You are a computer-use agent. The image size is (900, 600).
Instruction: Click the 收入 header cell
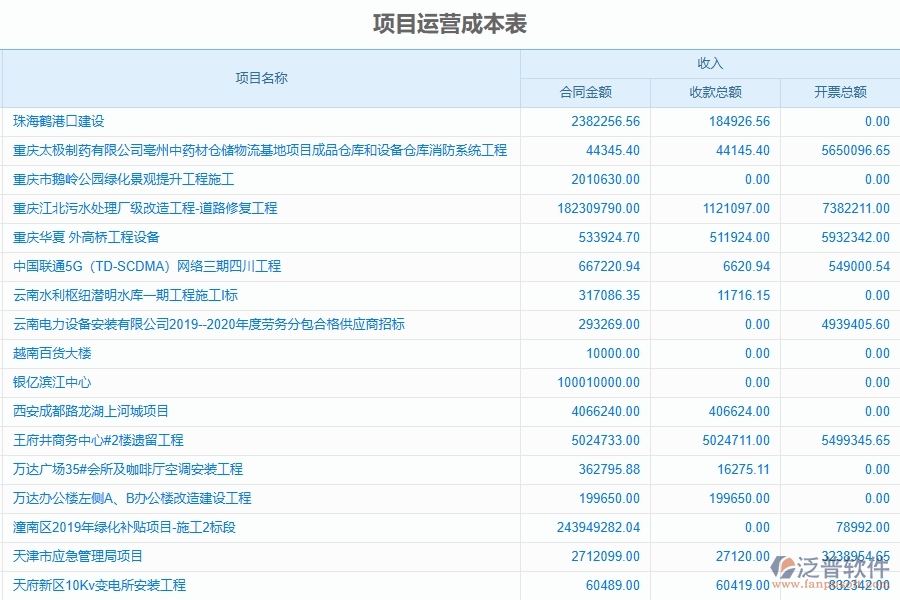[x=709, y=62]
